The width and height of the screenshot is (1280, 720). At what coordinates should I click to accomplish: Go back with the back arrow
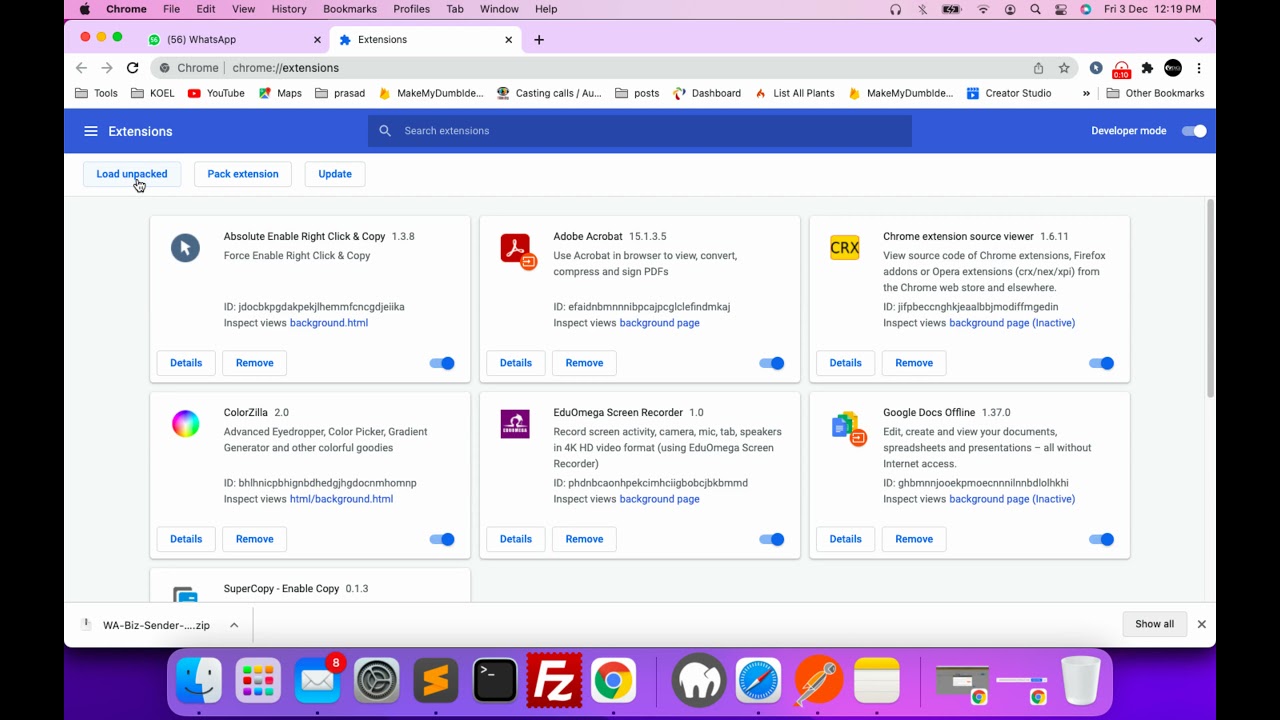(x=81, y=68)
